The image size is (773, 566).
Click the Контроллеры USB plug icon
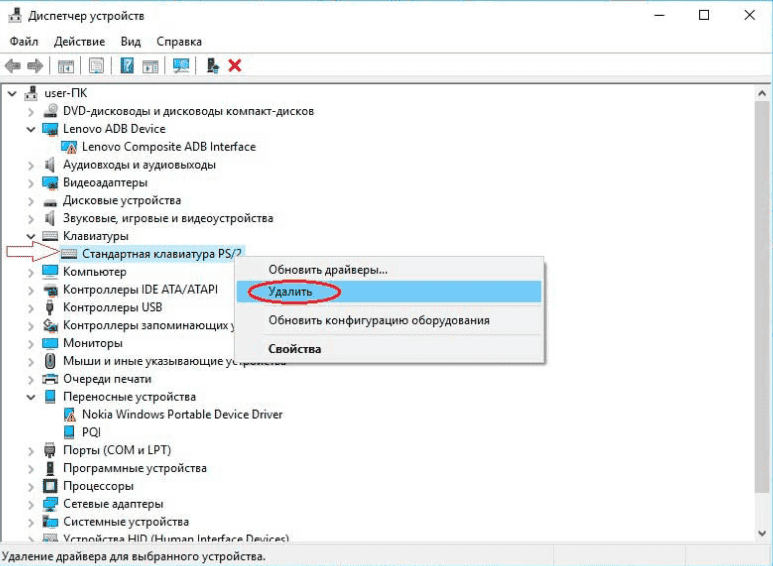coord(50,307)
